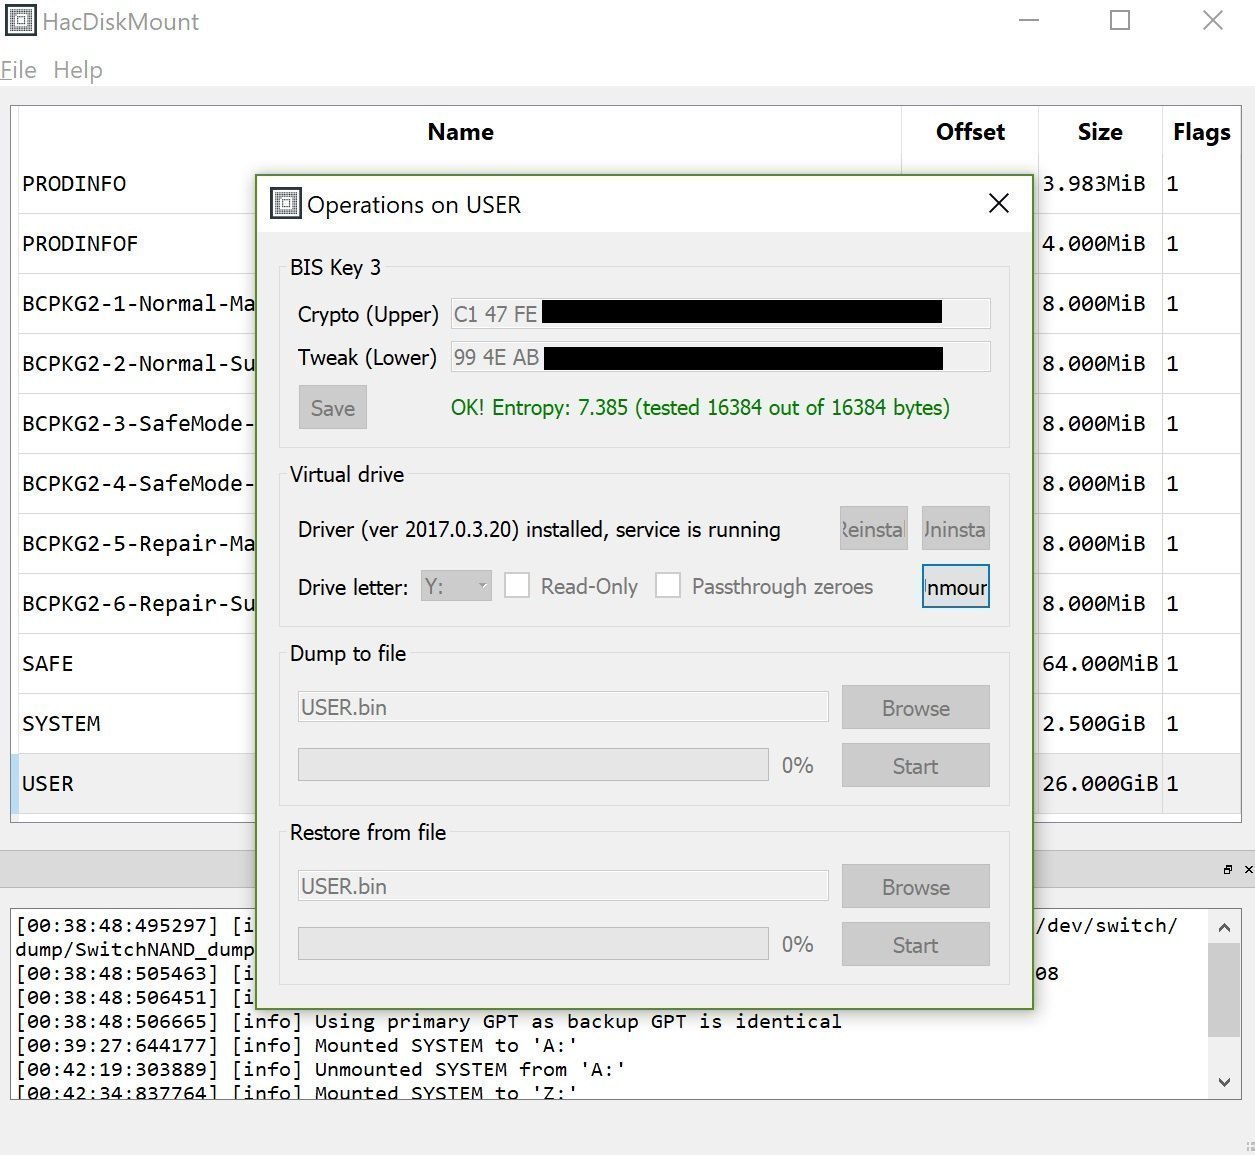Click Start in Dump to file section
This screenshot has width=1255, height=1155.
916,766
